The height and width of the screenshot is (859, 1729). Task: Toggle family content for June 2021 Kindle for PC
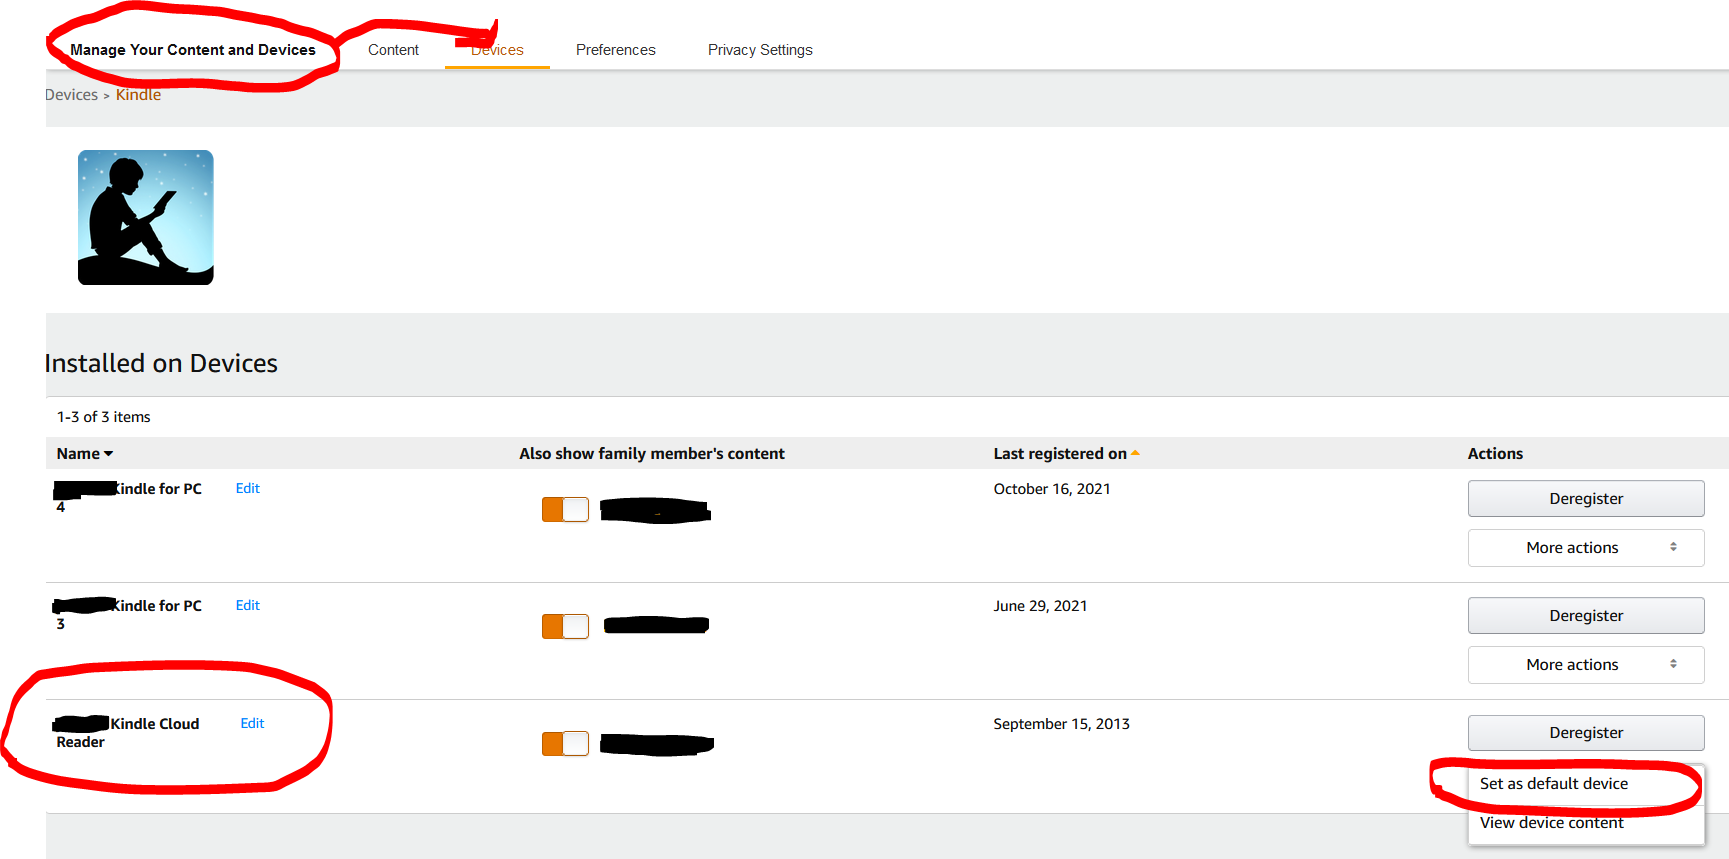tap(565, 626)
